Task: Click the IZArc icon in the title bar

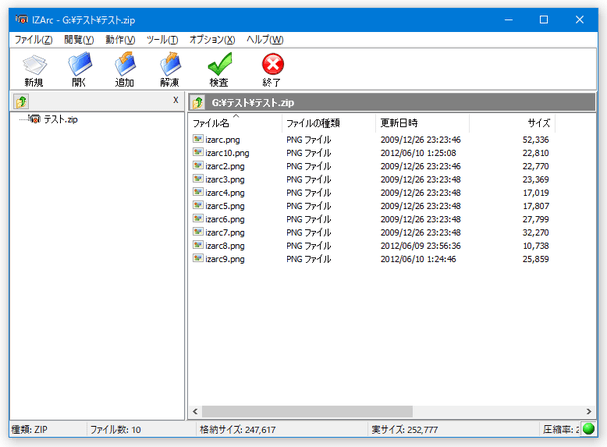Action: (x=21, y=19)
